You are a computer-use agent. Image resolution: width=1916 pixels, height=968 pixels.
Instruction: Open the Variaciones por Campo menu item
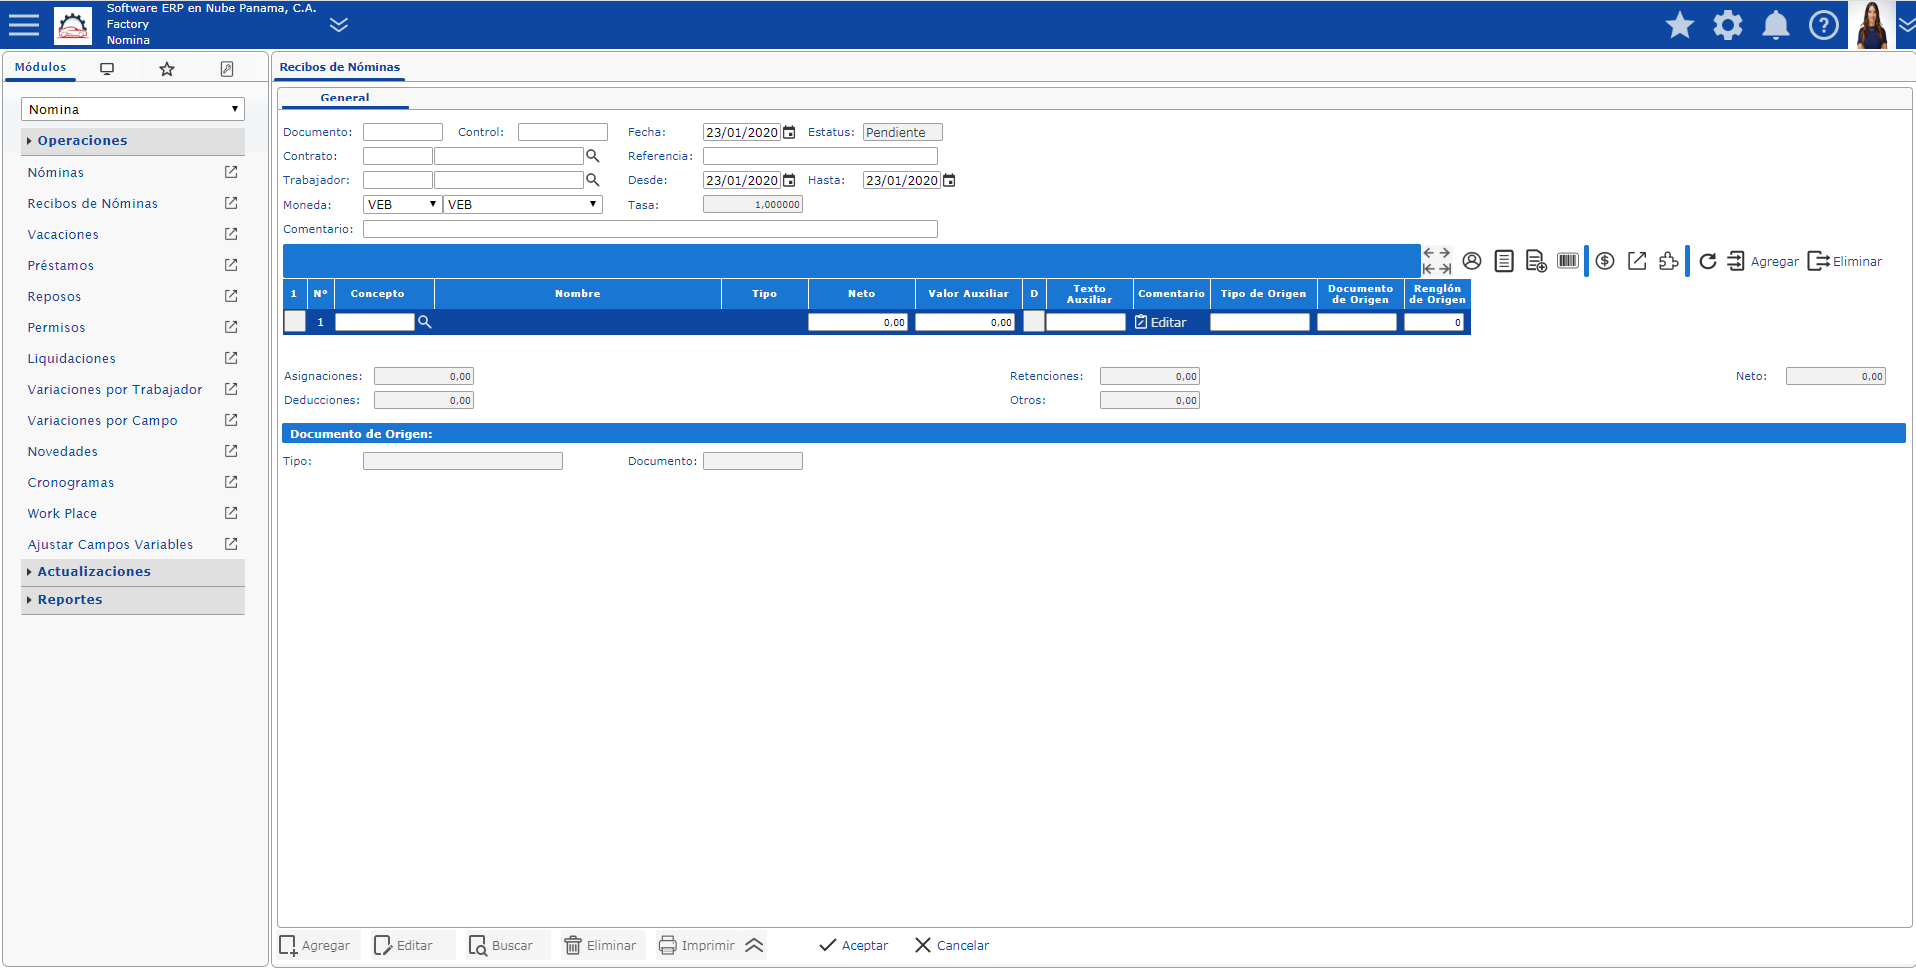pos(102,421)
